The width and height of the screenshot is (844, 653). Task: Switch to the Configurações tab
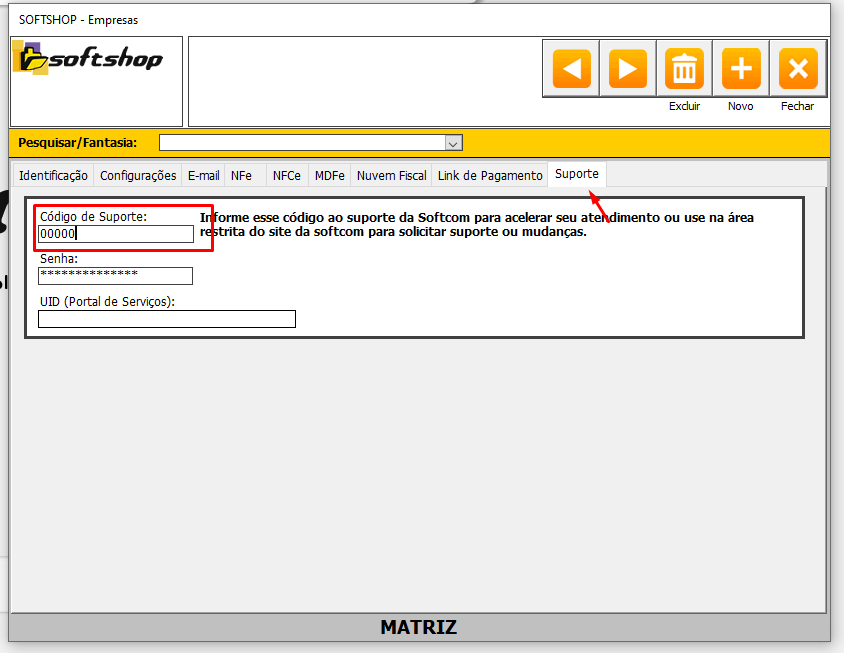coord(138,175)
